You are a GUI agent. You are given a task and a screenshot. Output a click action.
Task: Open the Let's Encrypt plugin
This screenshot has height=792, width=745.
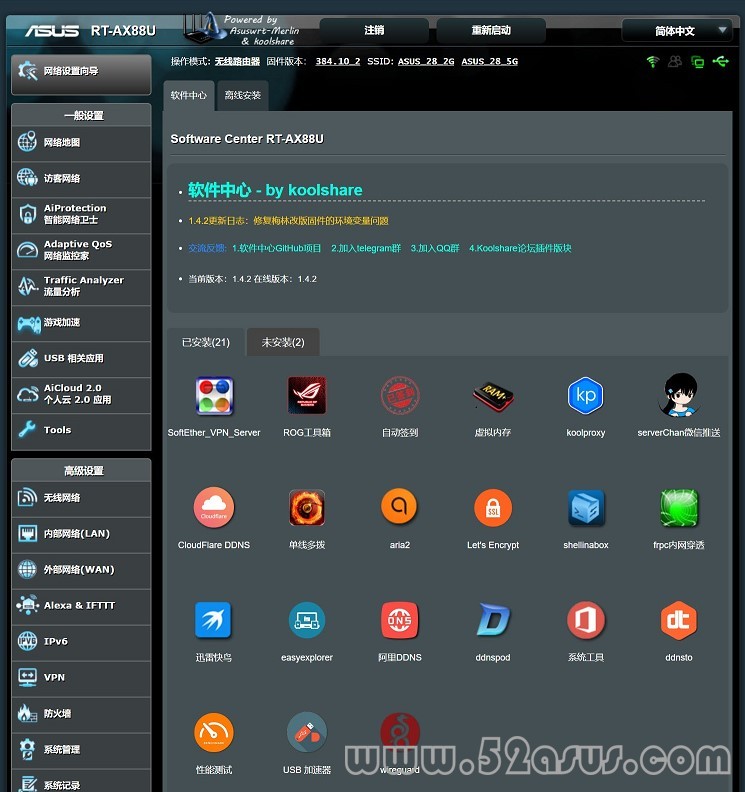click(493, 508)
